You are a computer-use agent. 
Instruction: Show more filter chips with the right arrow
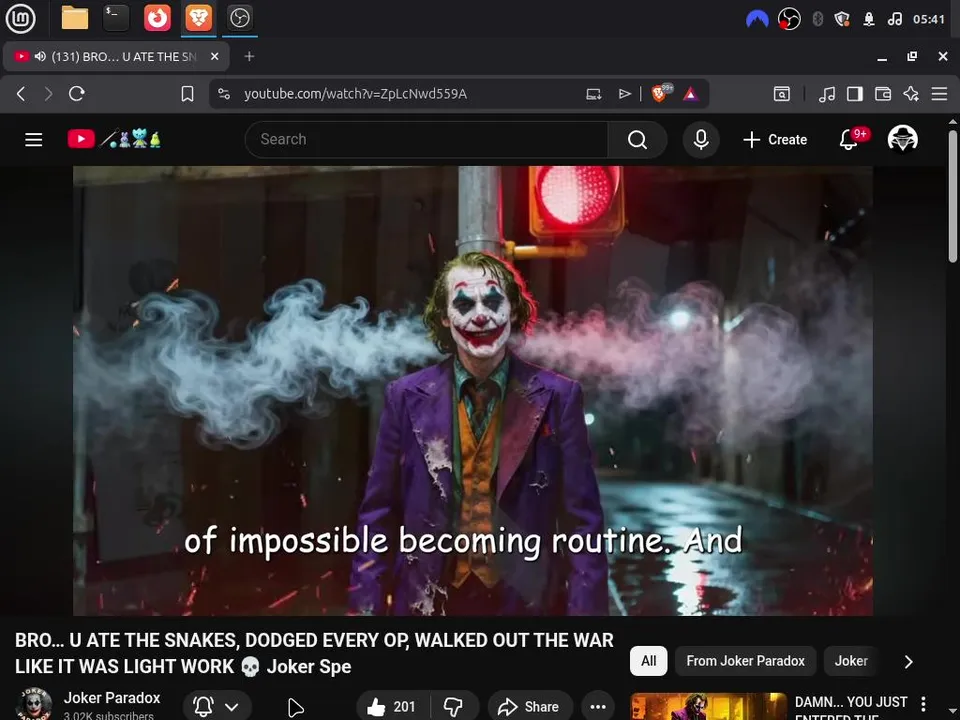909,662
